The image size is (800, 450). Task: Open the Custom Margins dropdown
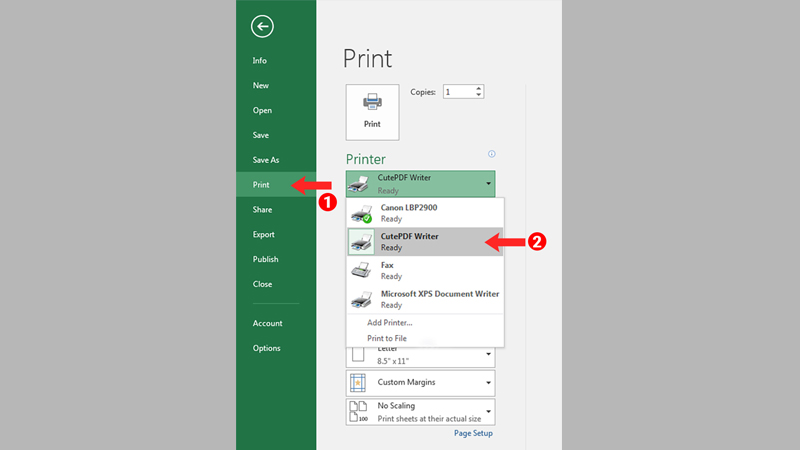pyautogui.click(x=489, y=383)
